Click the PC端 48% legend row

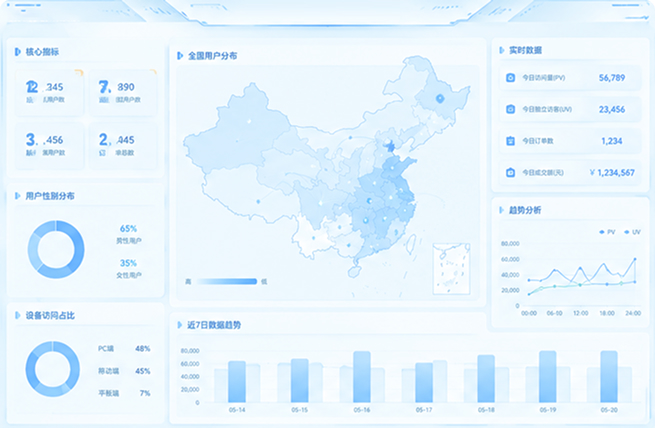tap(124, 348)
